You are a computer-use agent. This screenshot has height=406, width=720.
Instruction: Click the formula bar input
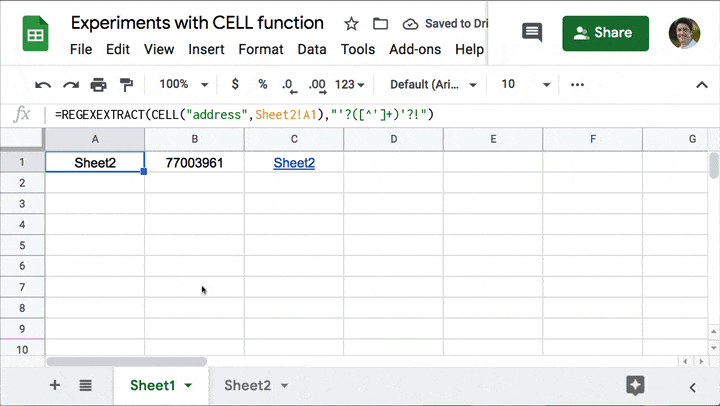click(380, 115)
